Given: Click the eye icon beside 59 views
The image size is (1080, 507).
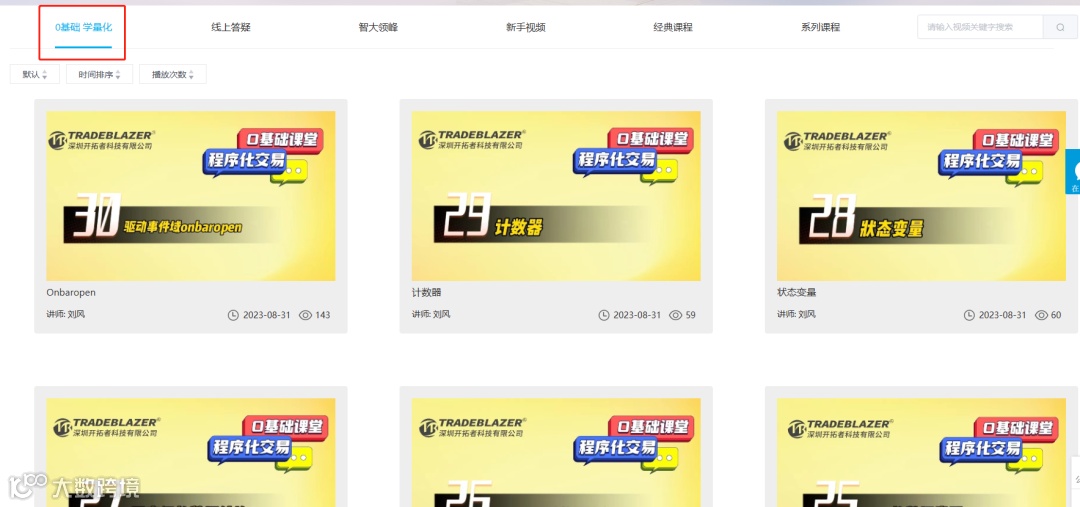Looking at the screenshot, I should click(676, 315).
